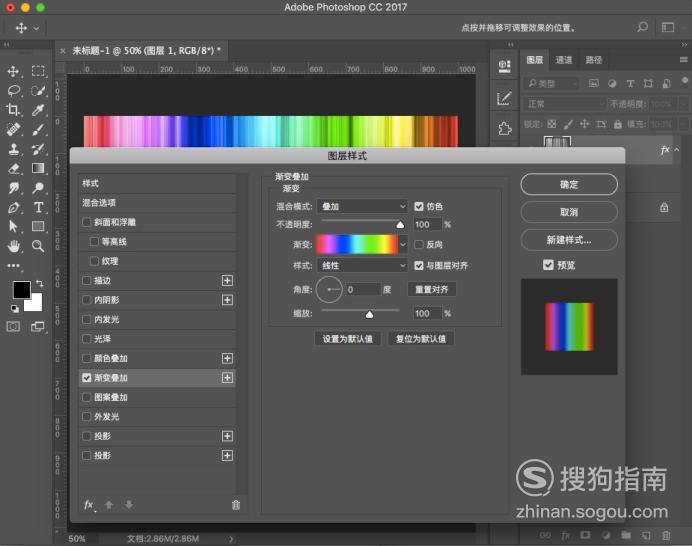Click the search icon in options bar
Screen dimensions: 692x546
643,27
